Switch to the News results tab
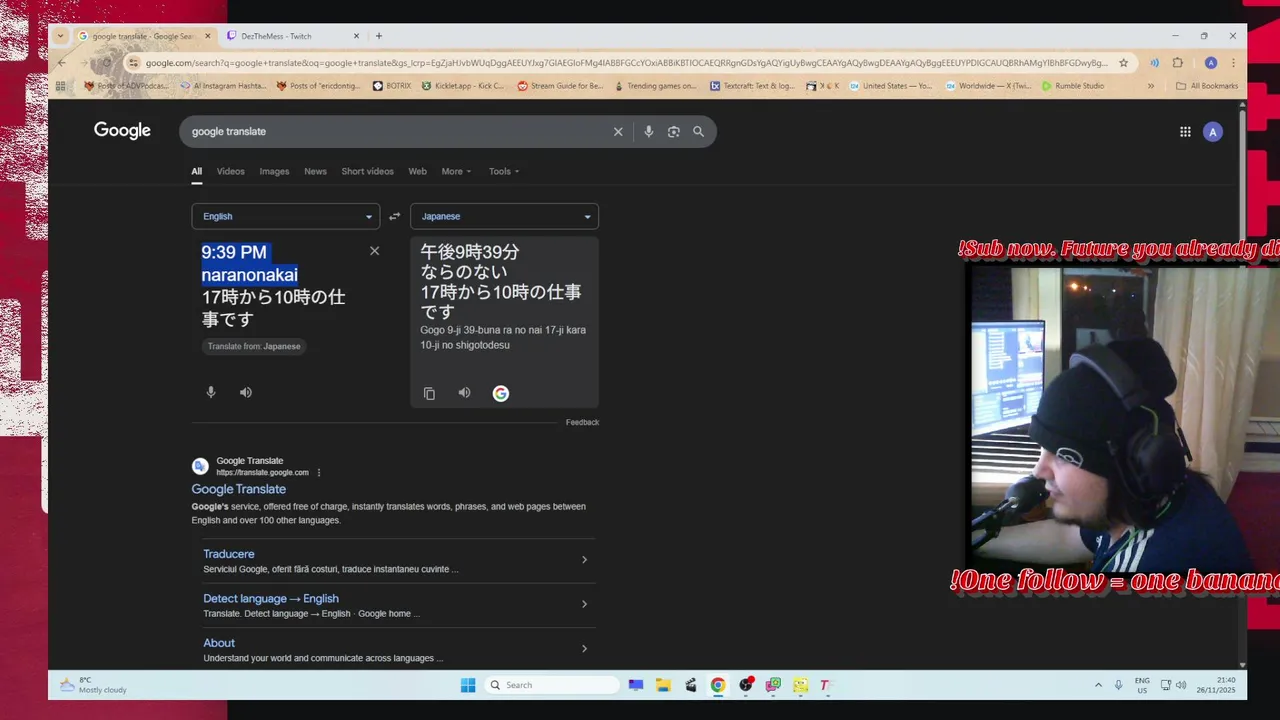 [315, 171]
